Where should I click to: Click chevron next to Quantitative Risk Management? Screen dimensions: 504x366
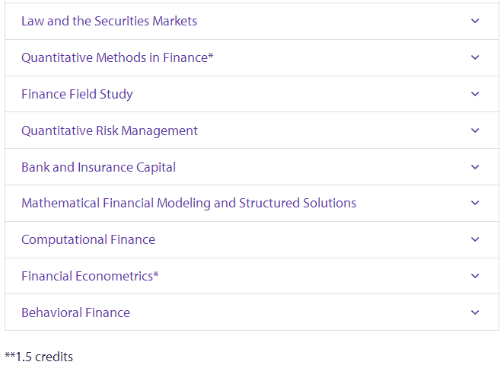click(475, 130)
